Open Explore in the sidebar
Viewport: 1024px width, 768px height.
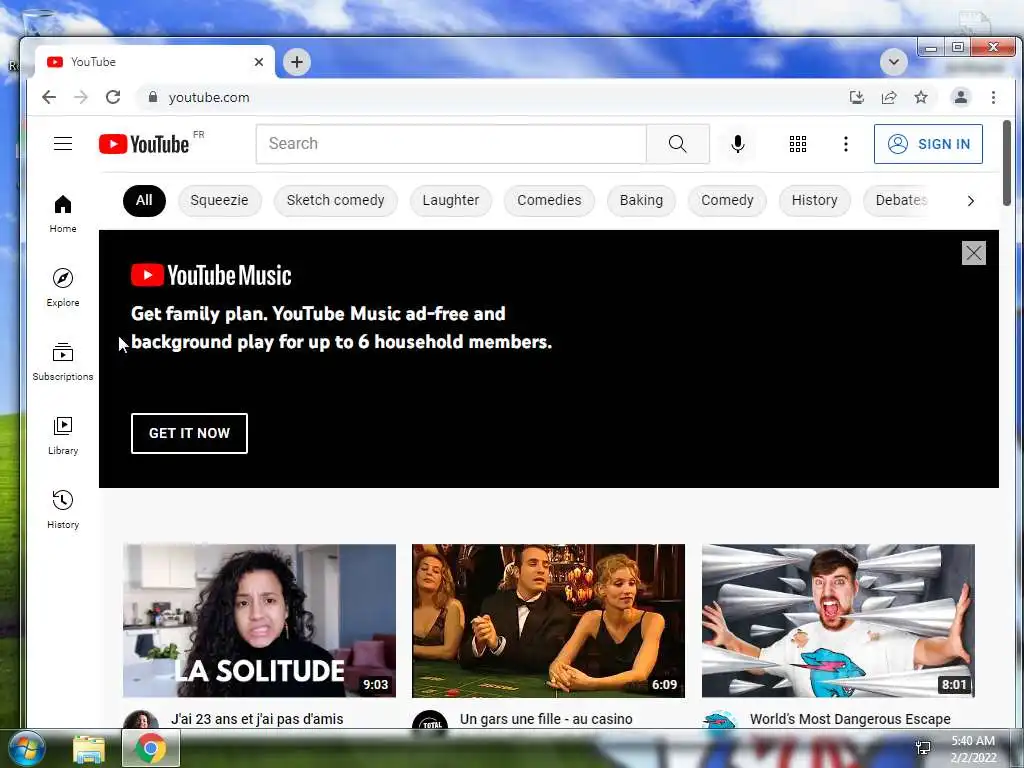[x=63, y=287]
